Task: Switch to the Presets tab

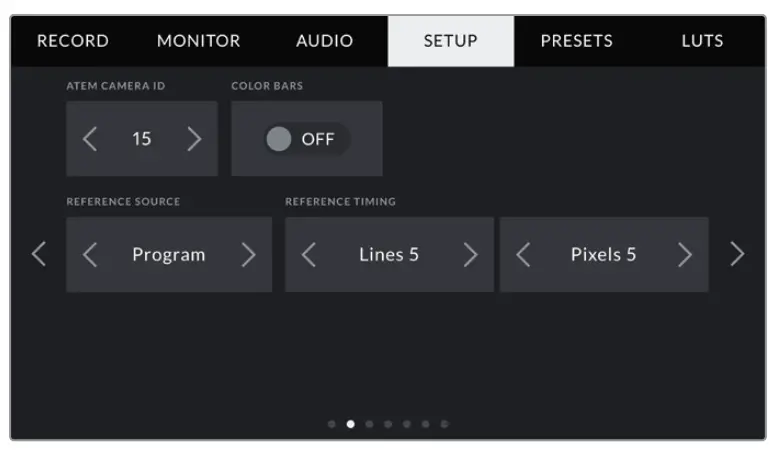Action: click(x=576, y=41)
